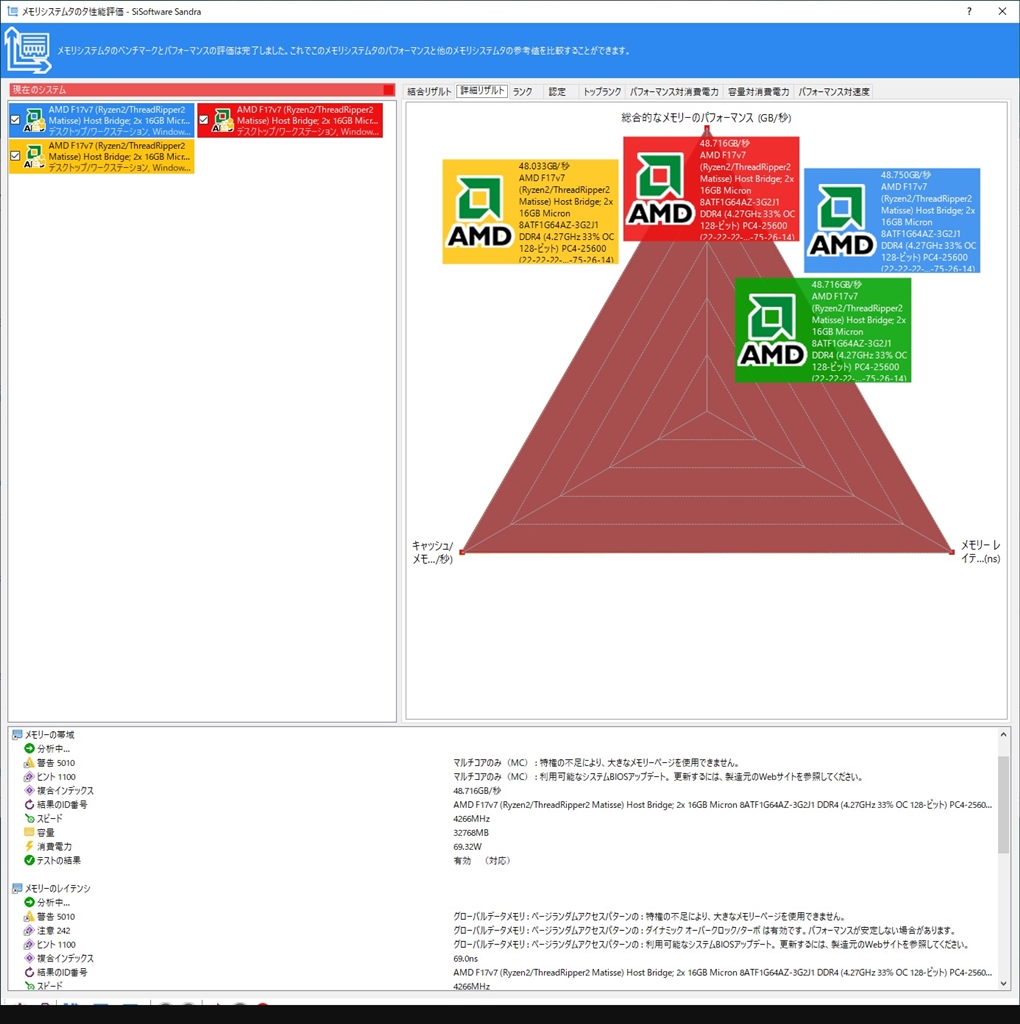The image size is (1020, 1024).
Task: Click the AMD logo in the blue 48.750GB/秒 card
Action: coord(841,220)
